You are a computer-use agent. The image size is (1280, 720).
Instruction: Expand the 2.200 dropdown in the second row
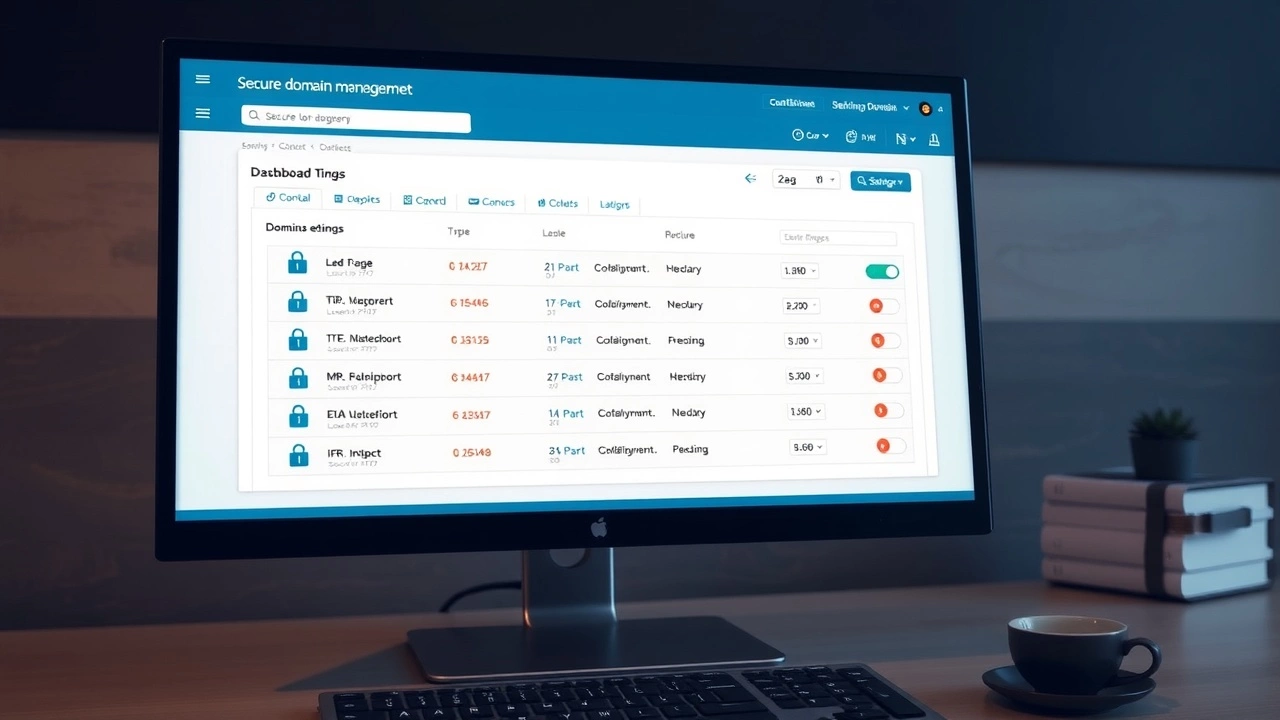(802, 306)
